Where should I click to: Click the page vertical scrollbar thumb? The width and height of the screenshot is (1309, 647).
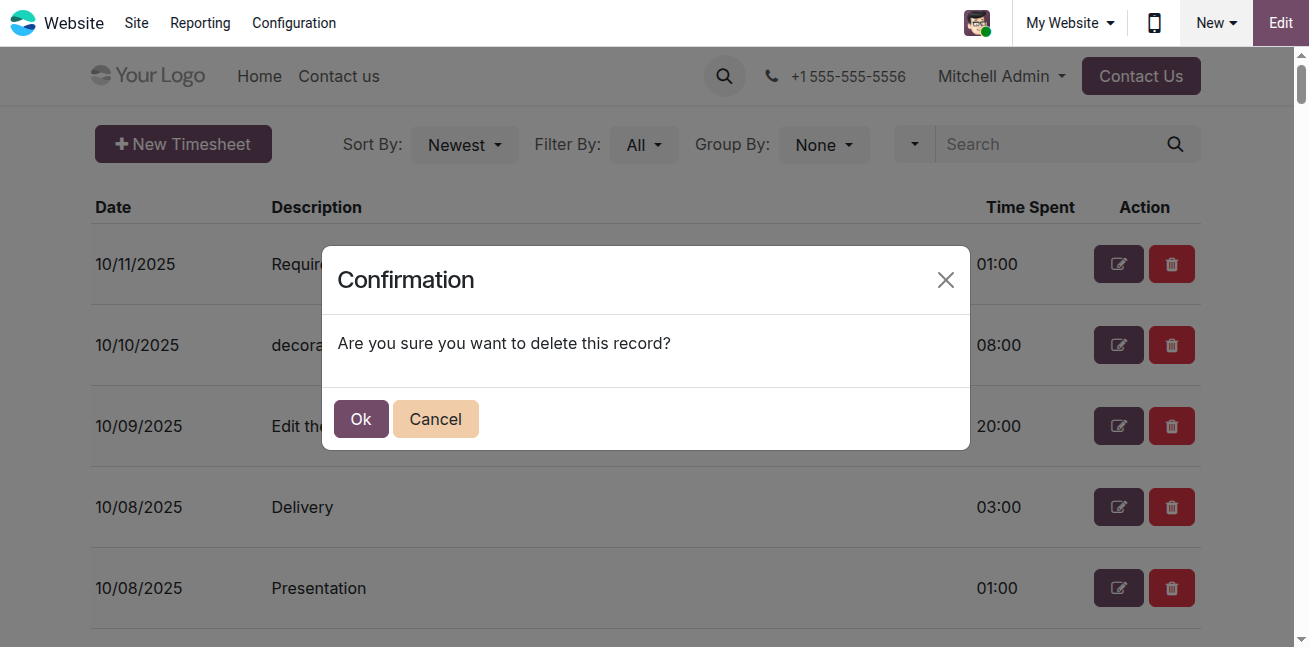1301,84
